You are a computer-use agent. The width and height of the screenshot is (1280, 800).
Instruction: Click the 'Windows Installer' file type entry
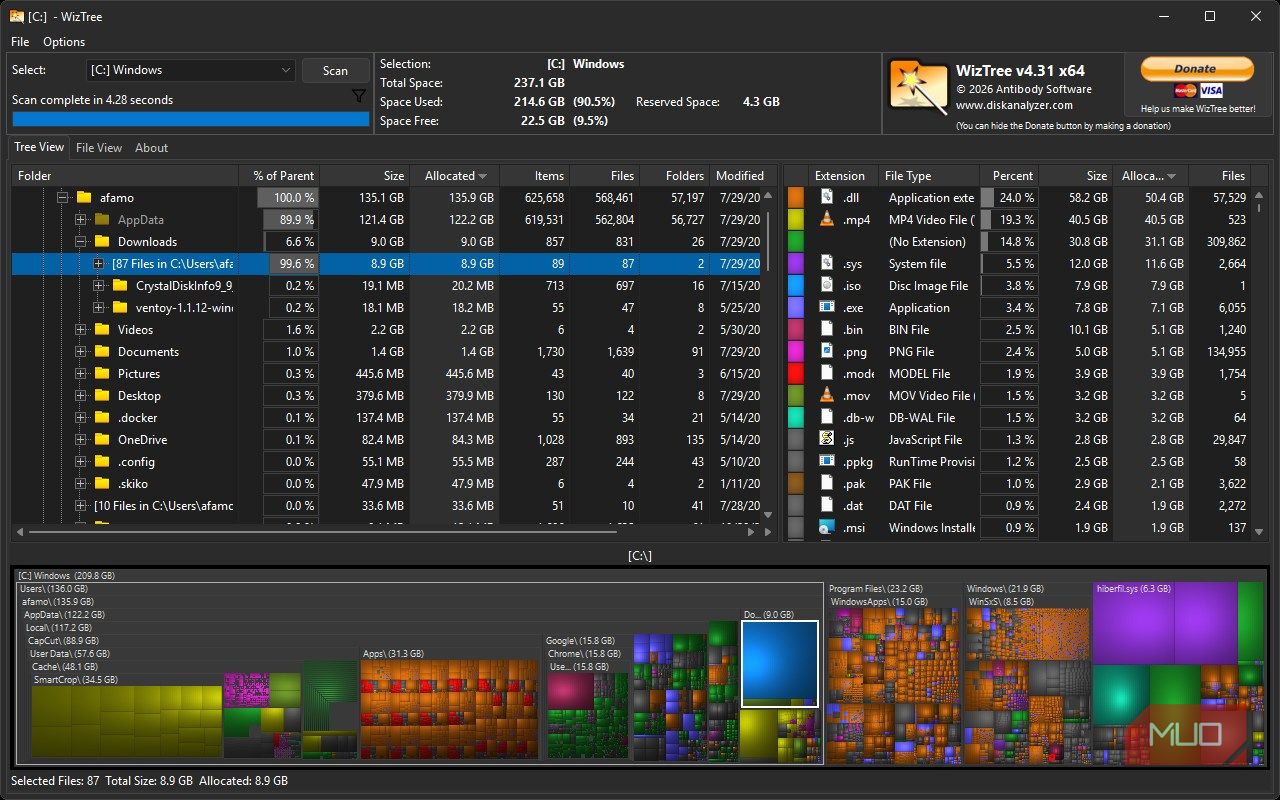932,528
